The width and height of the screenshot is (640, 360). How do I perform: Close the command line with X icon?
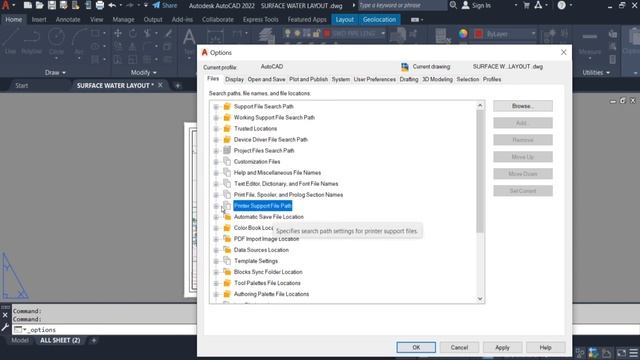point(5,315)
